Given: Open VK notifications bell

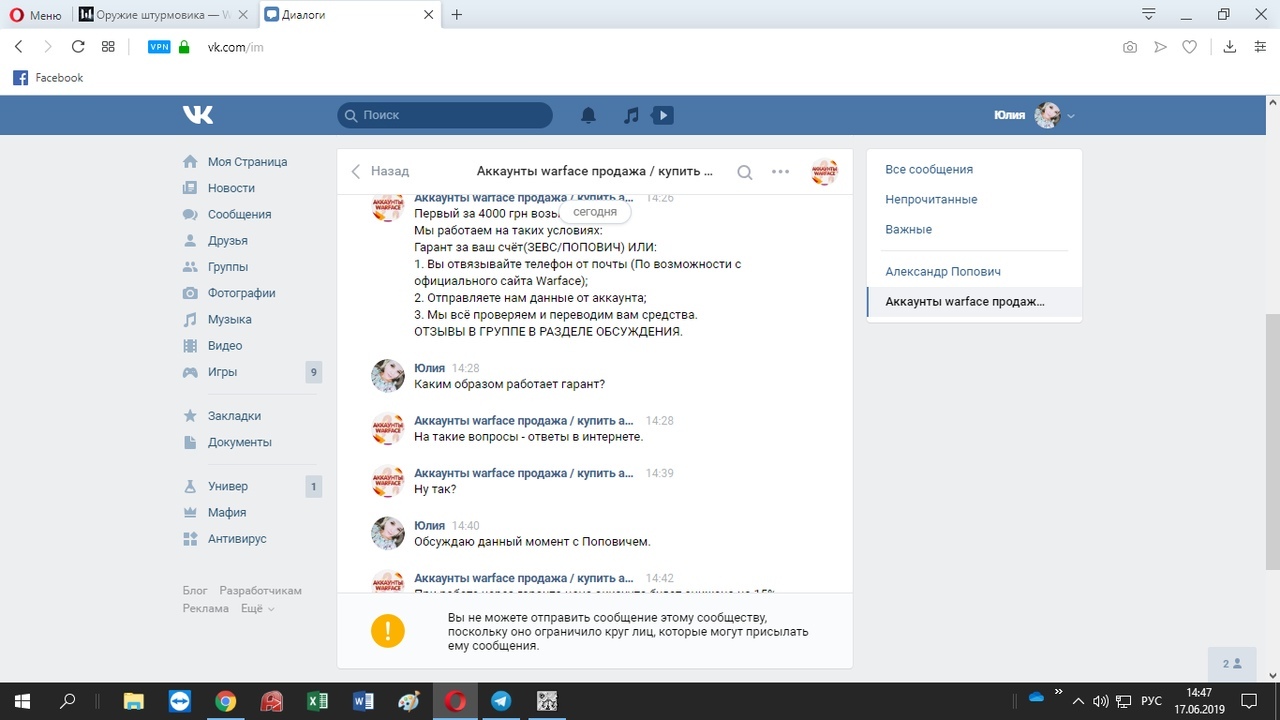Looking at the screenshot, I should pos(588,116).
